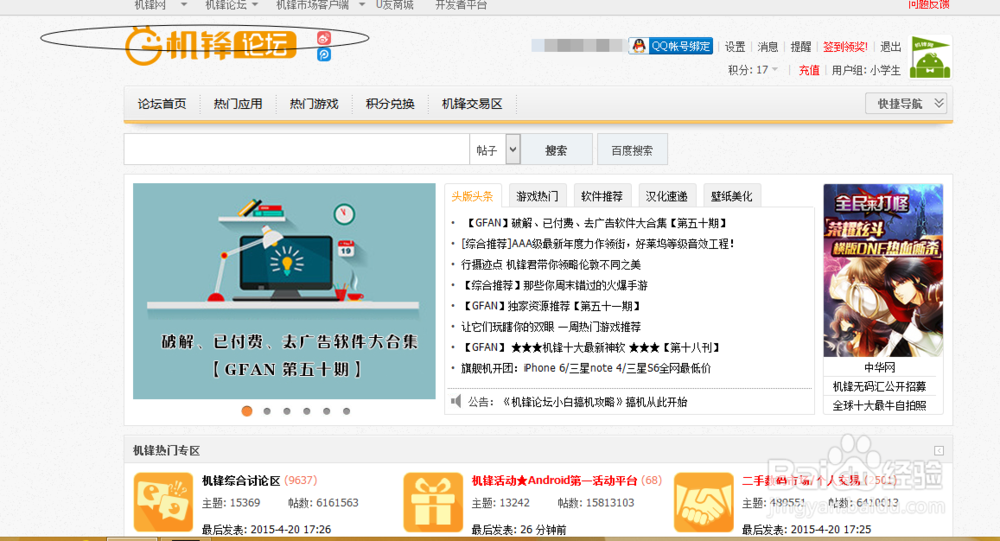Open the 积分兑换 nav item
1000x541 pixels.
pyautogui.click(x=390, y=104)
